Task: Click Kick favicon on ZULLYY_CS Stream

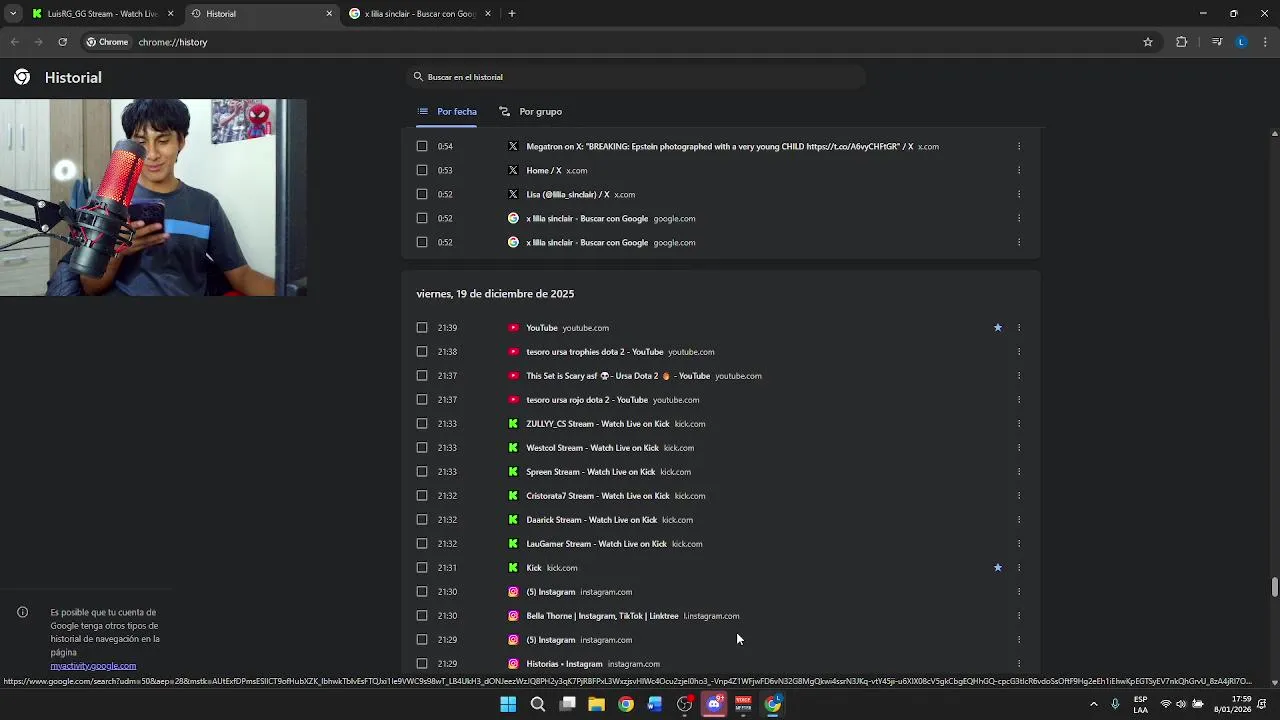Action: (x=513, y=423)
